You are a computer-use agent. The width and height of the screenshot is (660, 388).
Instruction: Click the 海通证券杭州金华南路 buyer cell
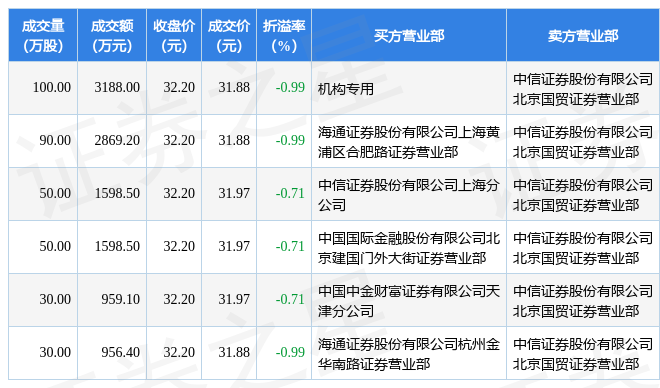click(x=409, y=353)
